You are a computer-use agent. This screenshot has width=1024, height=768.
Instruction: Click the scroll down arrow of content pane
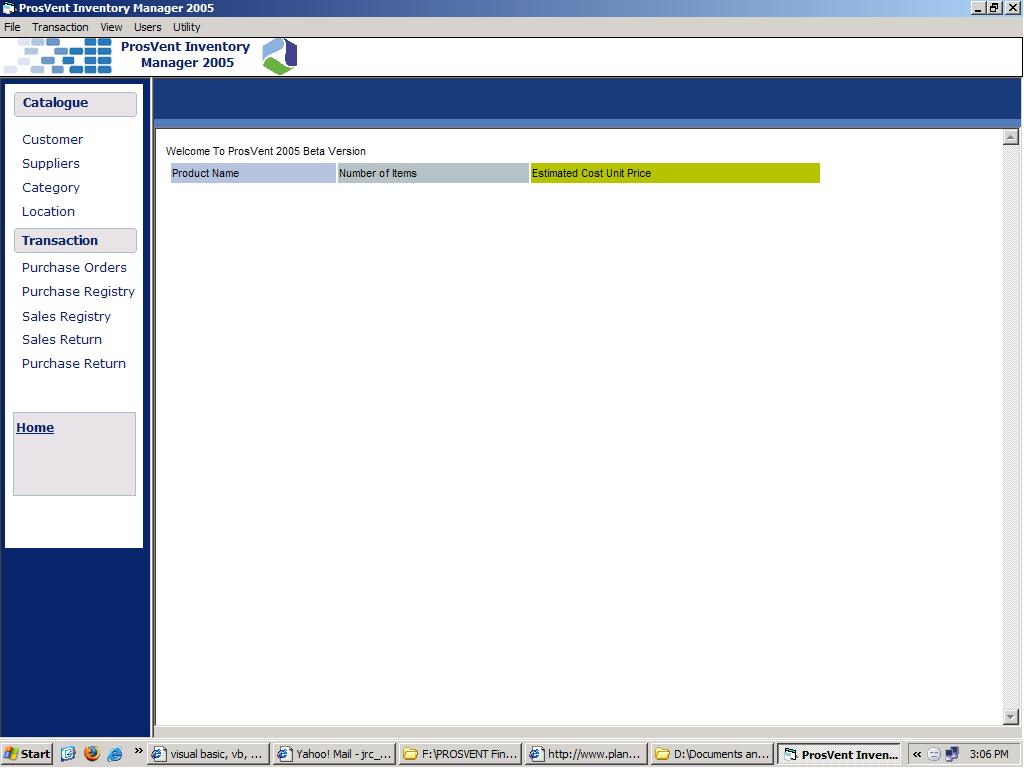[1010, 716]
